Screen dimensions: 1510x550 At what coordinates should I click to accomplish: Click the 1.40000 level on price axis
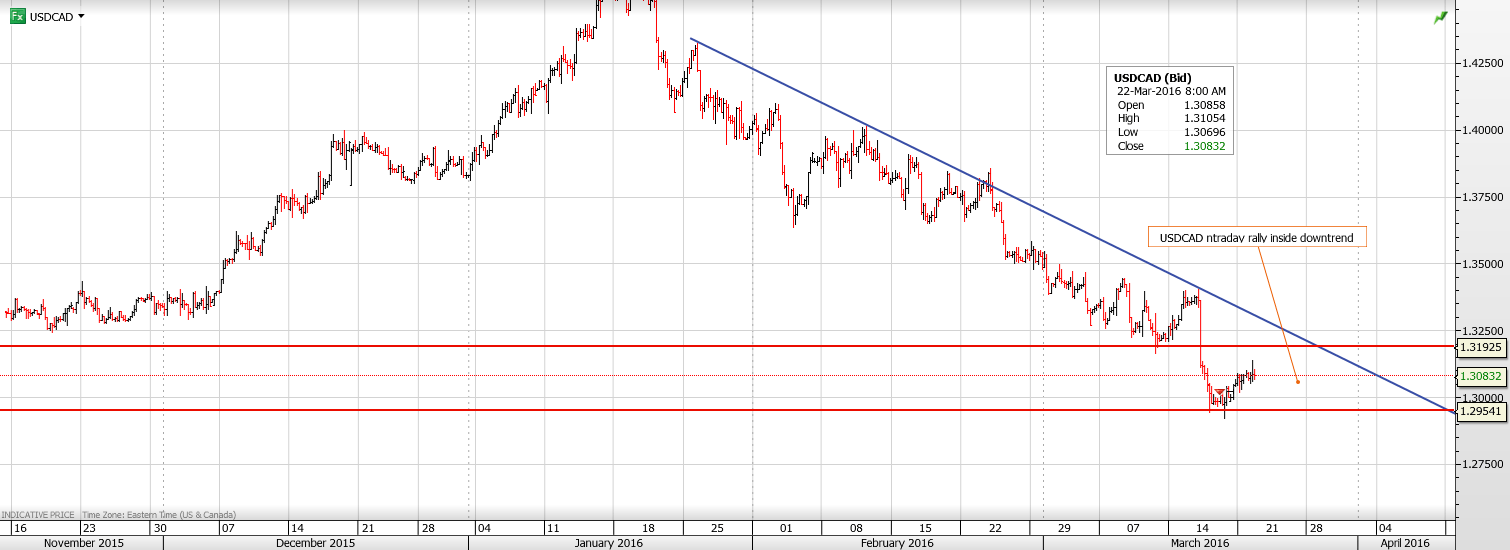(x=1480, y=130)
